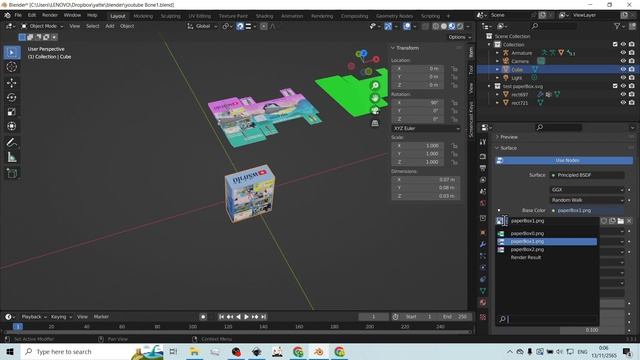Screen dimensions: 640x360
Task: Open the Output properties tab icon
Action: pyautogui.click(x=483, y=168)
